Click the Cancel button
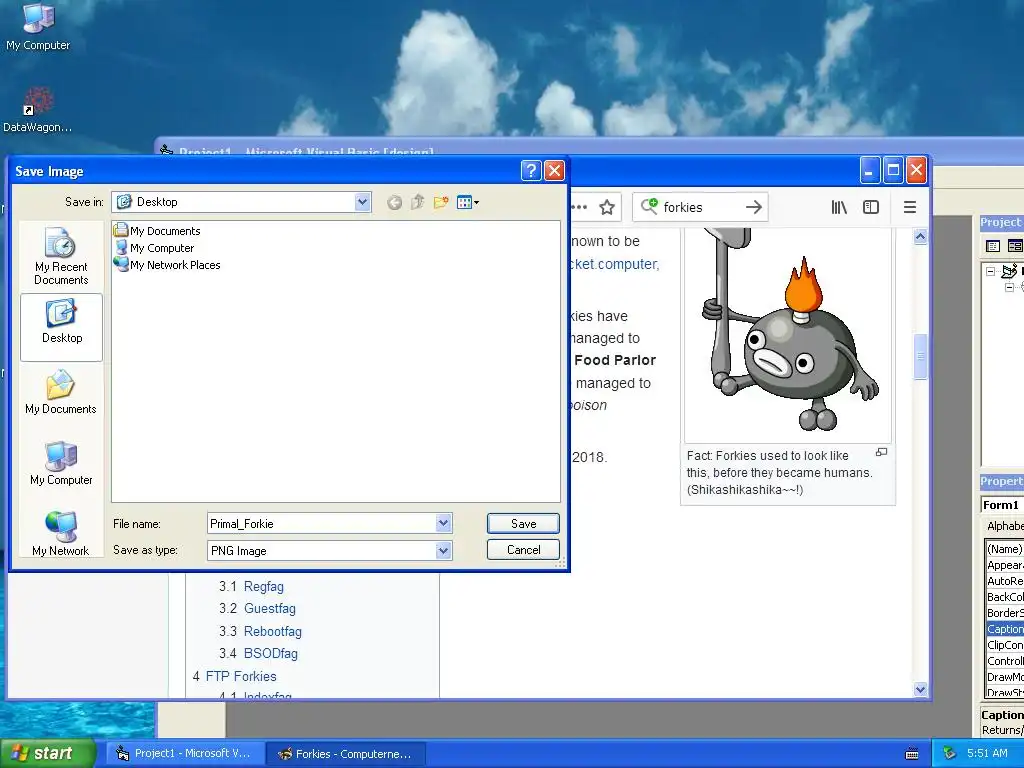The width and height of the screenshot is (1024, 768). (523, 550)
